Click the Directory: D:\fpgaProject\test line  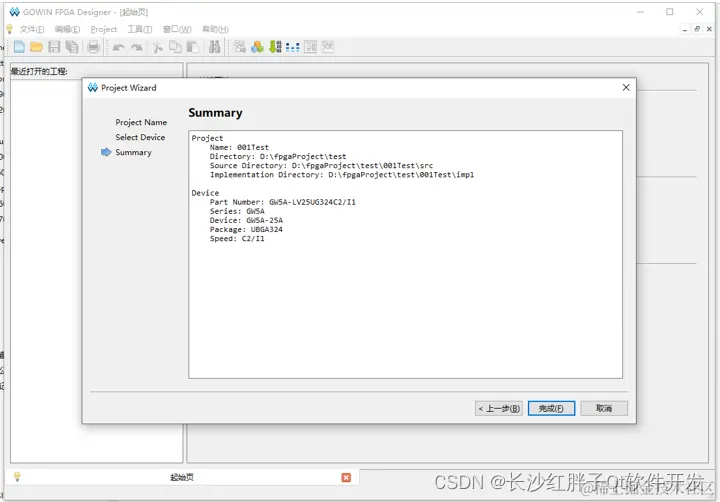coord(278,157)
